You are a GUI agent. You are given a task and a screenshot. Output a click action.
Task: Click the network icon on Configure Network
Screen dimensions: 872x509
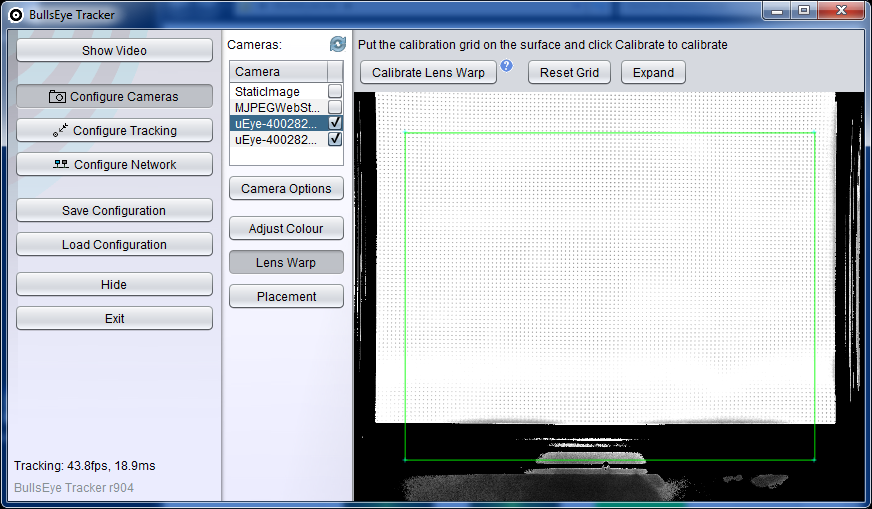(x=61, y=165)
